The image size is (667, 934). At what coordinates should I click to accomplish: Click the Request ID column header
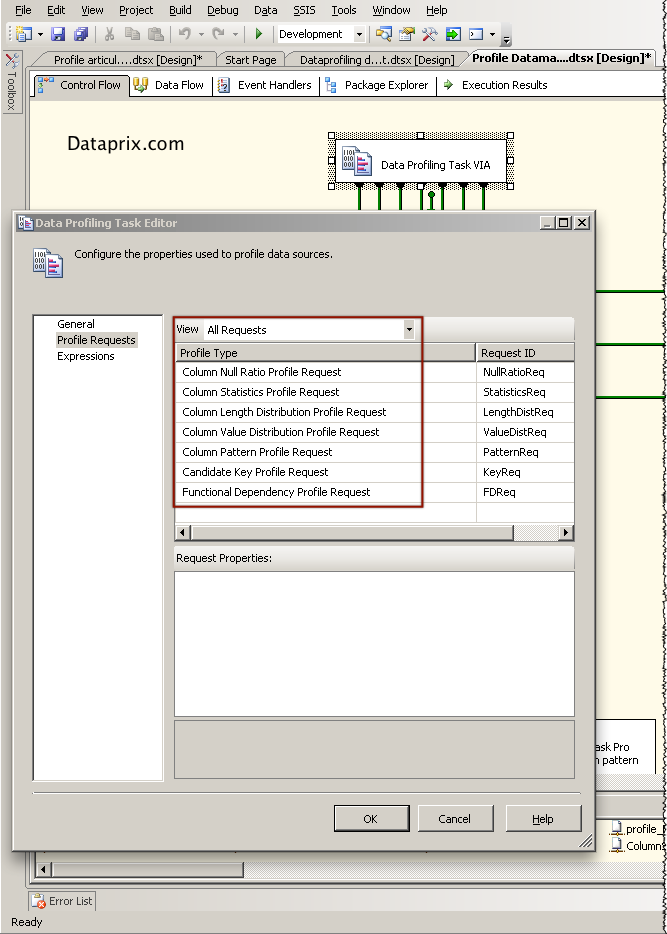click(x=525, y=353)
